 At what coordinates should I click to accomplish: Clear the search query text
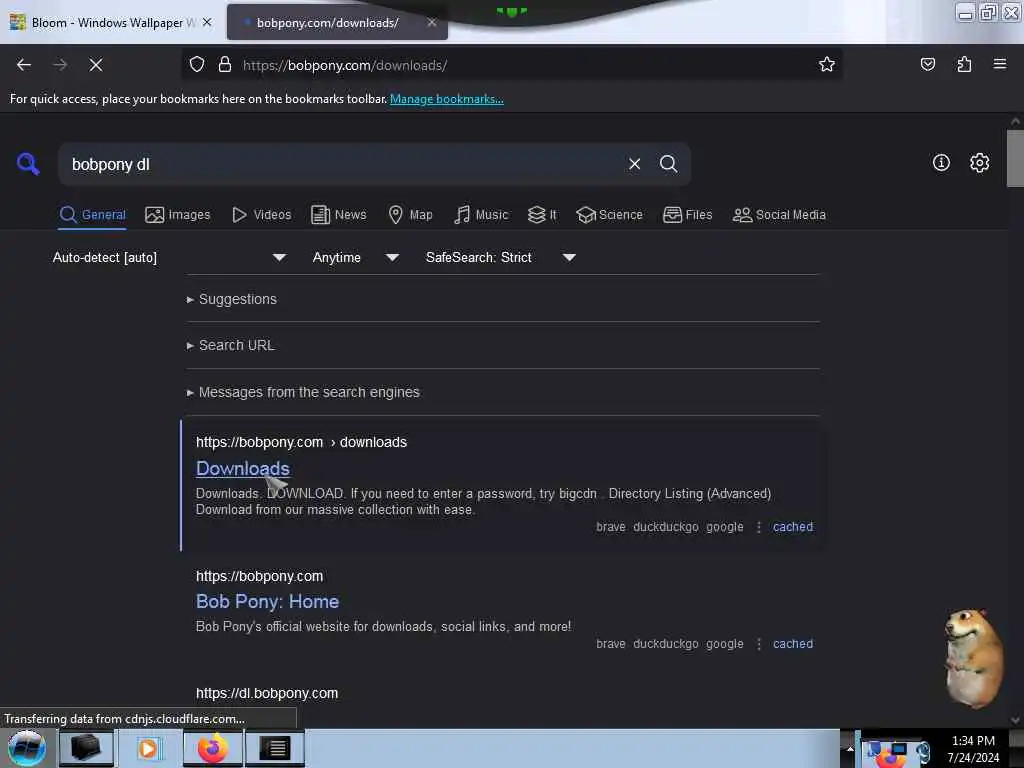(634, 164)
